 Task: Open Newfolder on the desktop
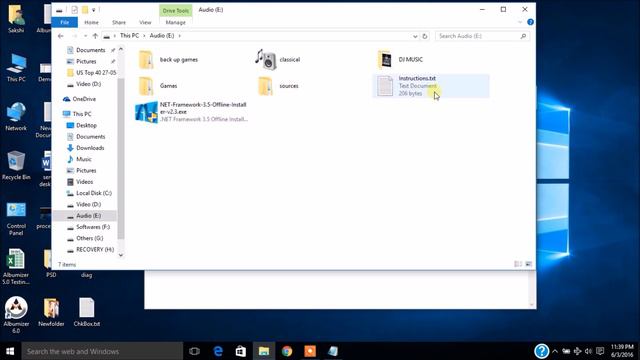click(51, 312)
